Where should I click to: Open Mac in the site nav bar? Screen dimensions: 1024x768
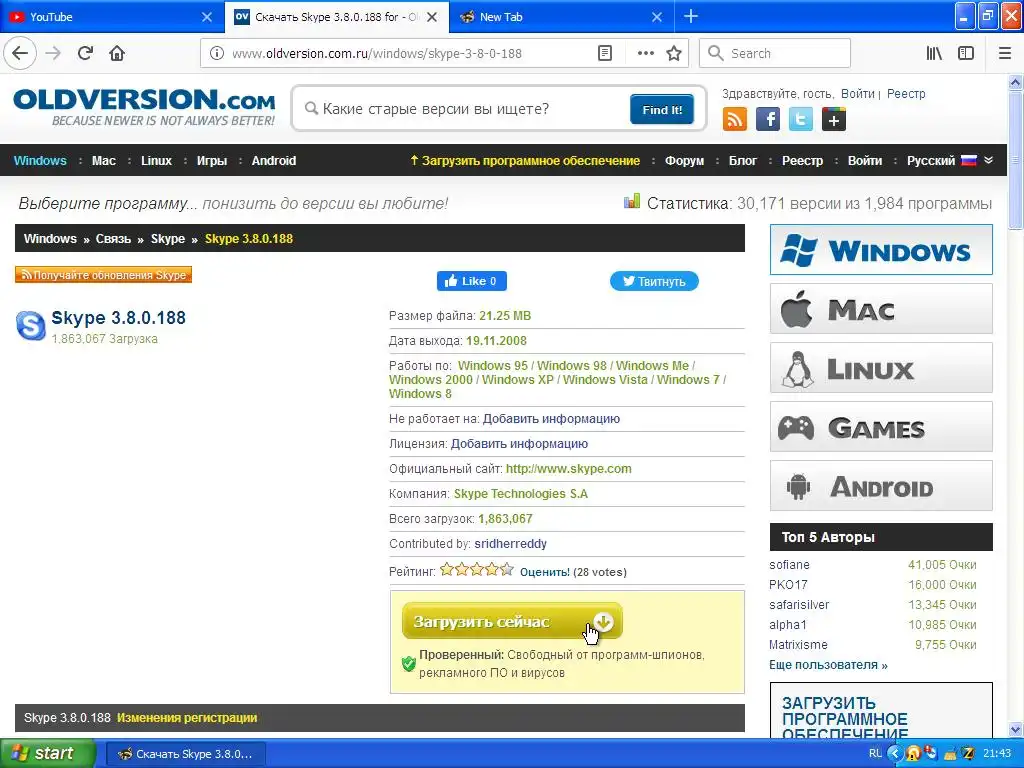(104, 161)
